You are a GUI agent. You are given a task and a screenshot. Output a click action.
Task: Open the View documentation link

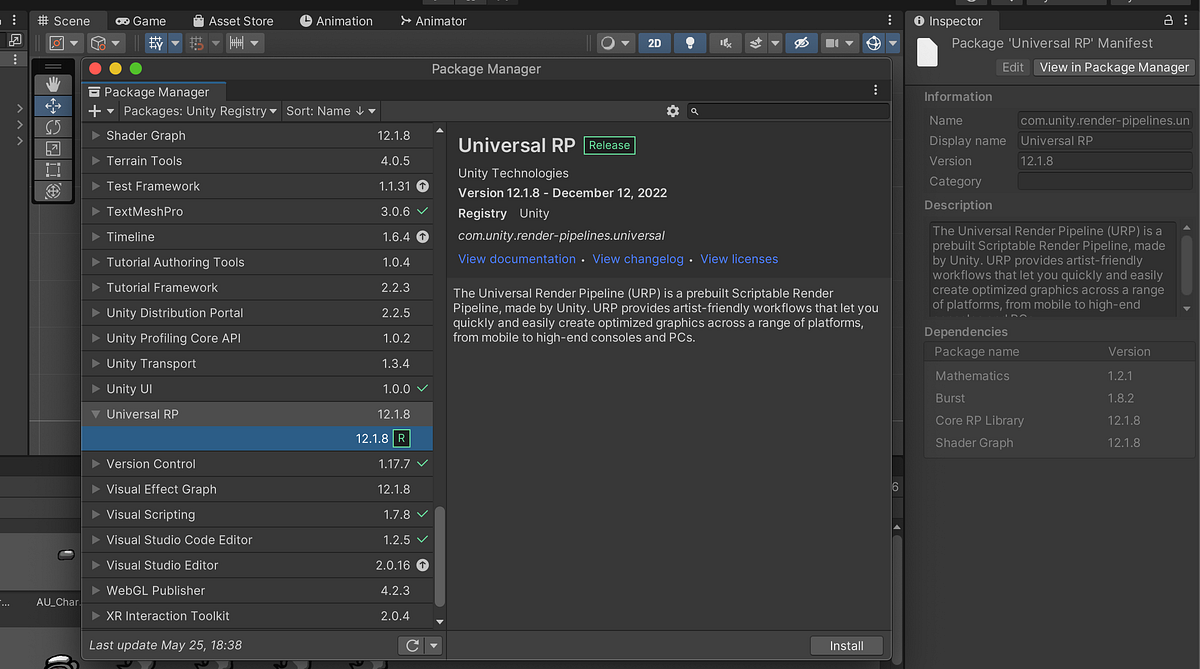click(x=516, y=258)
